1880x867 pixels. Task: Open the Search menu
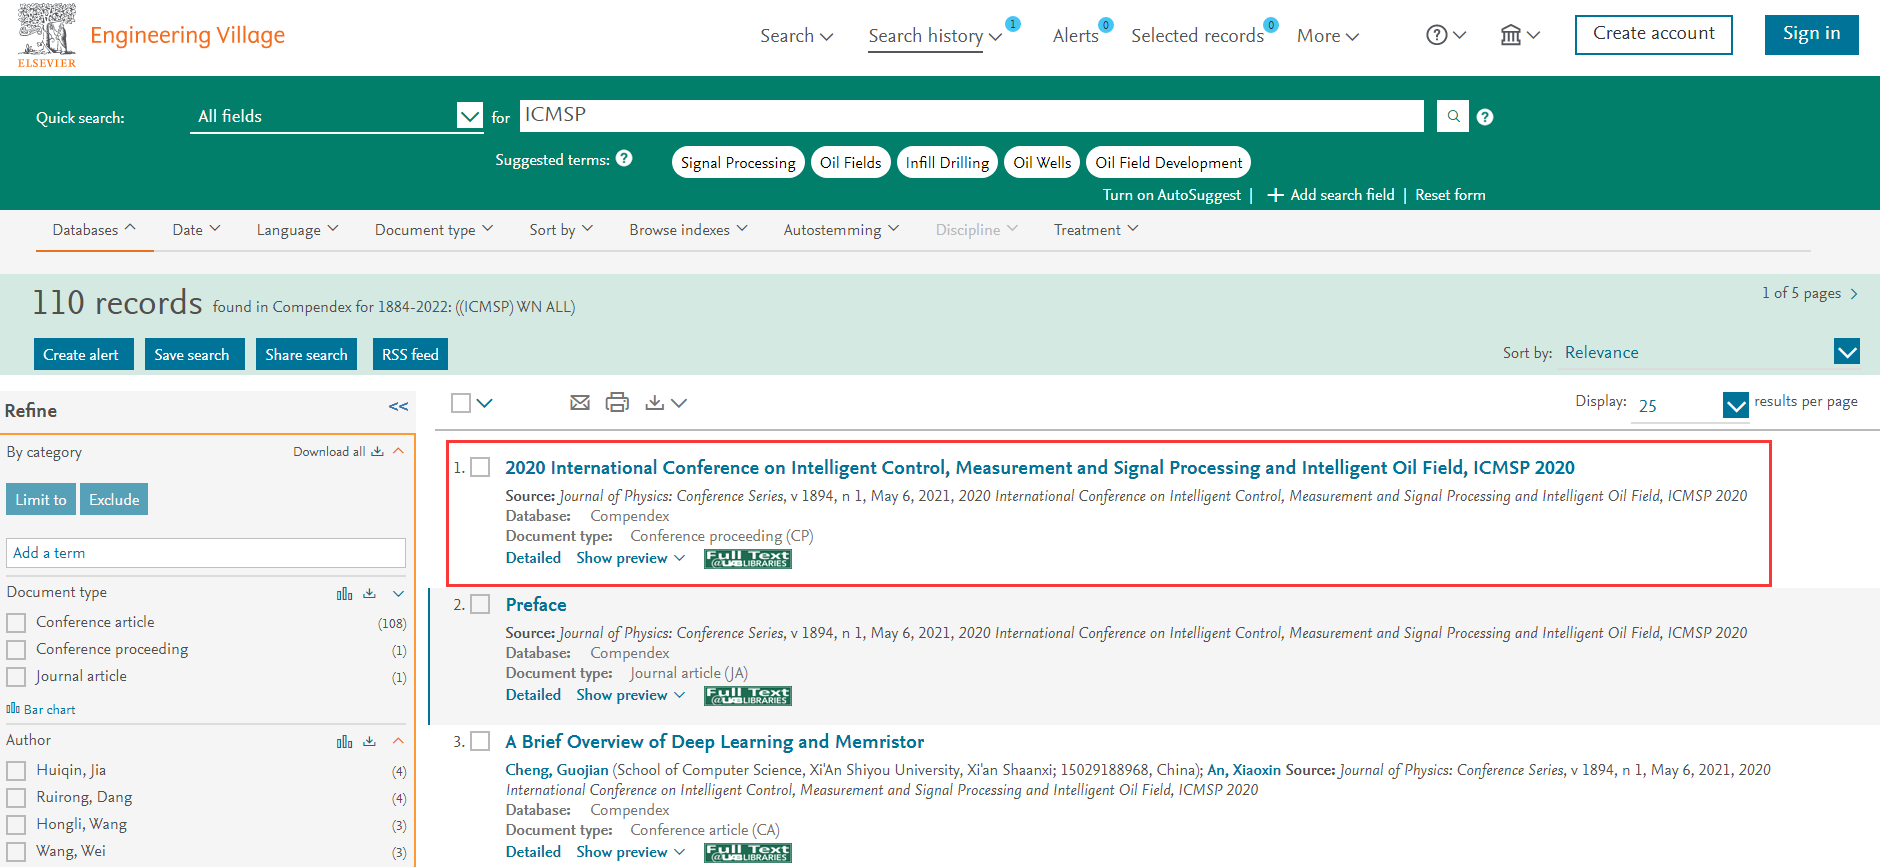point(796,36)
